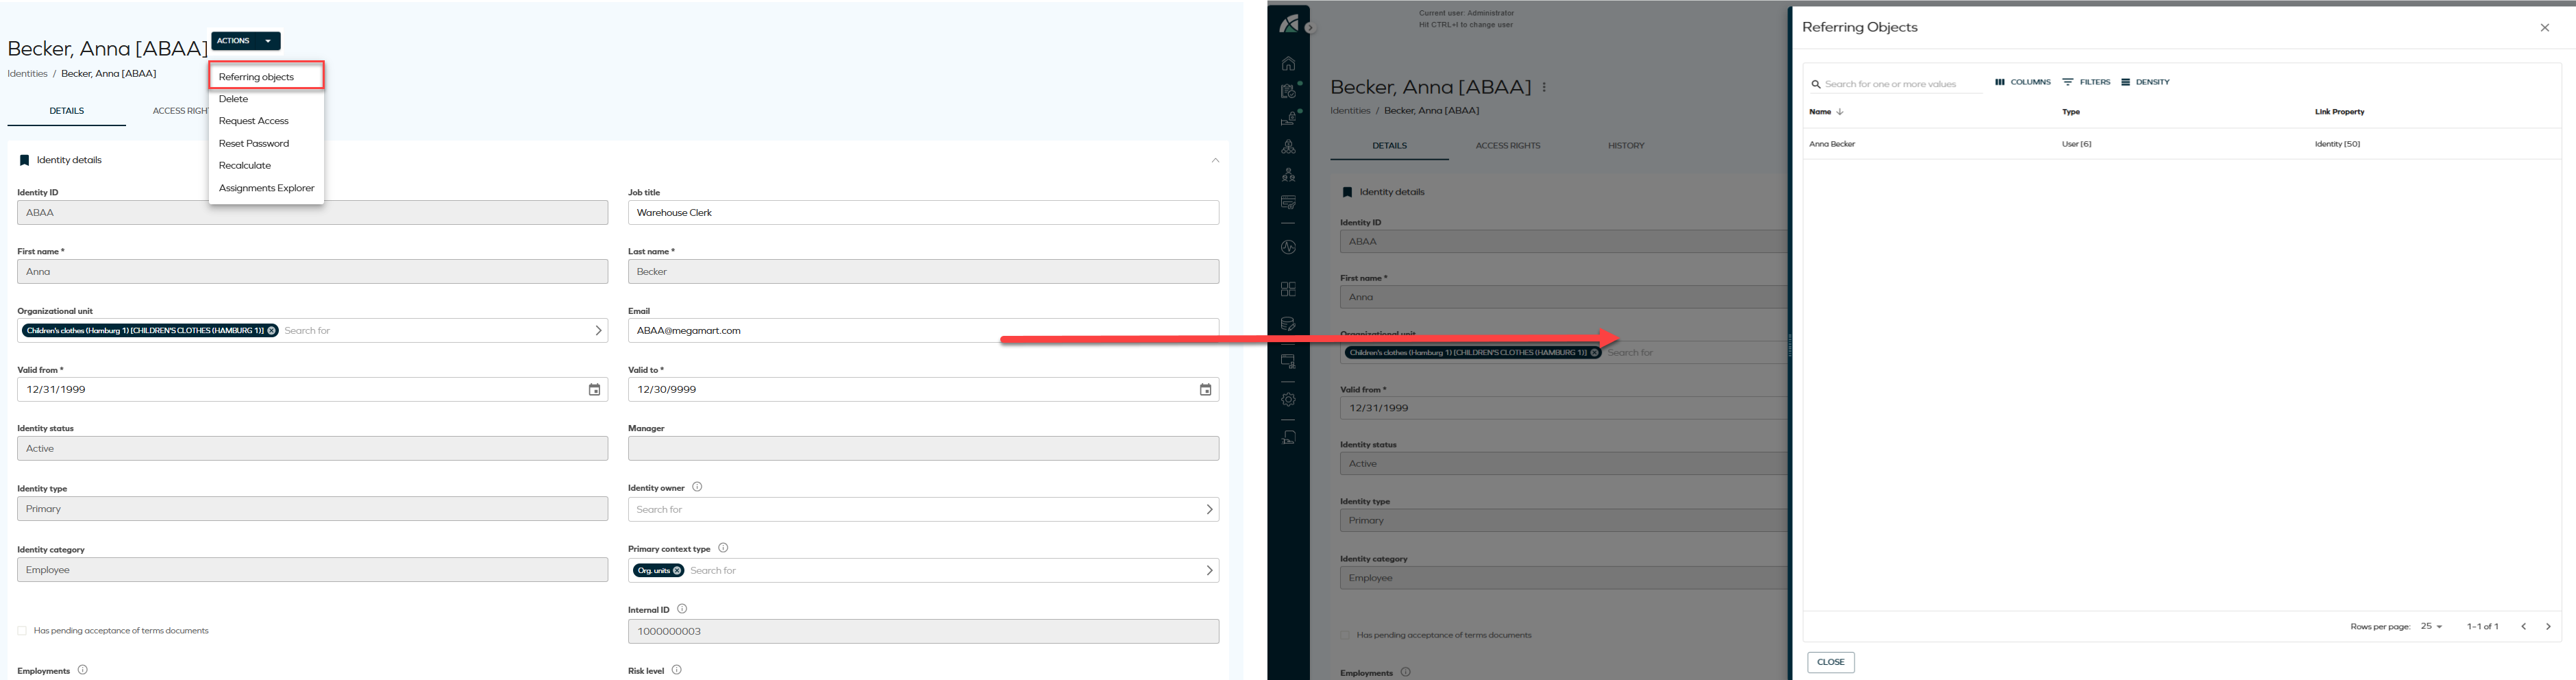Remove Children's clothes chip in left Organizational unit

click(271, 331)
